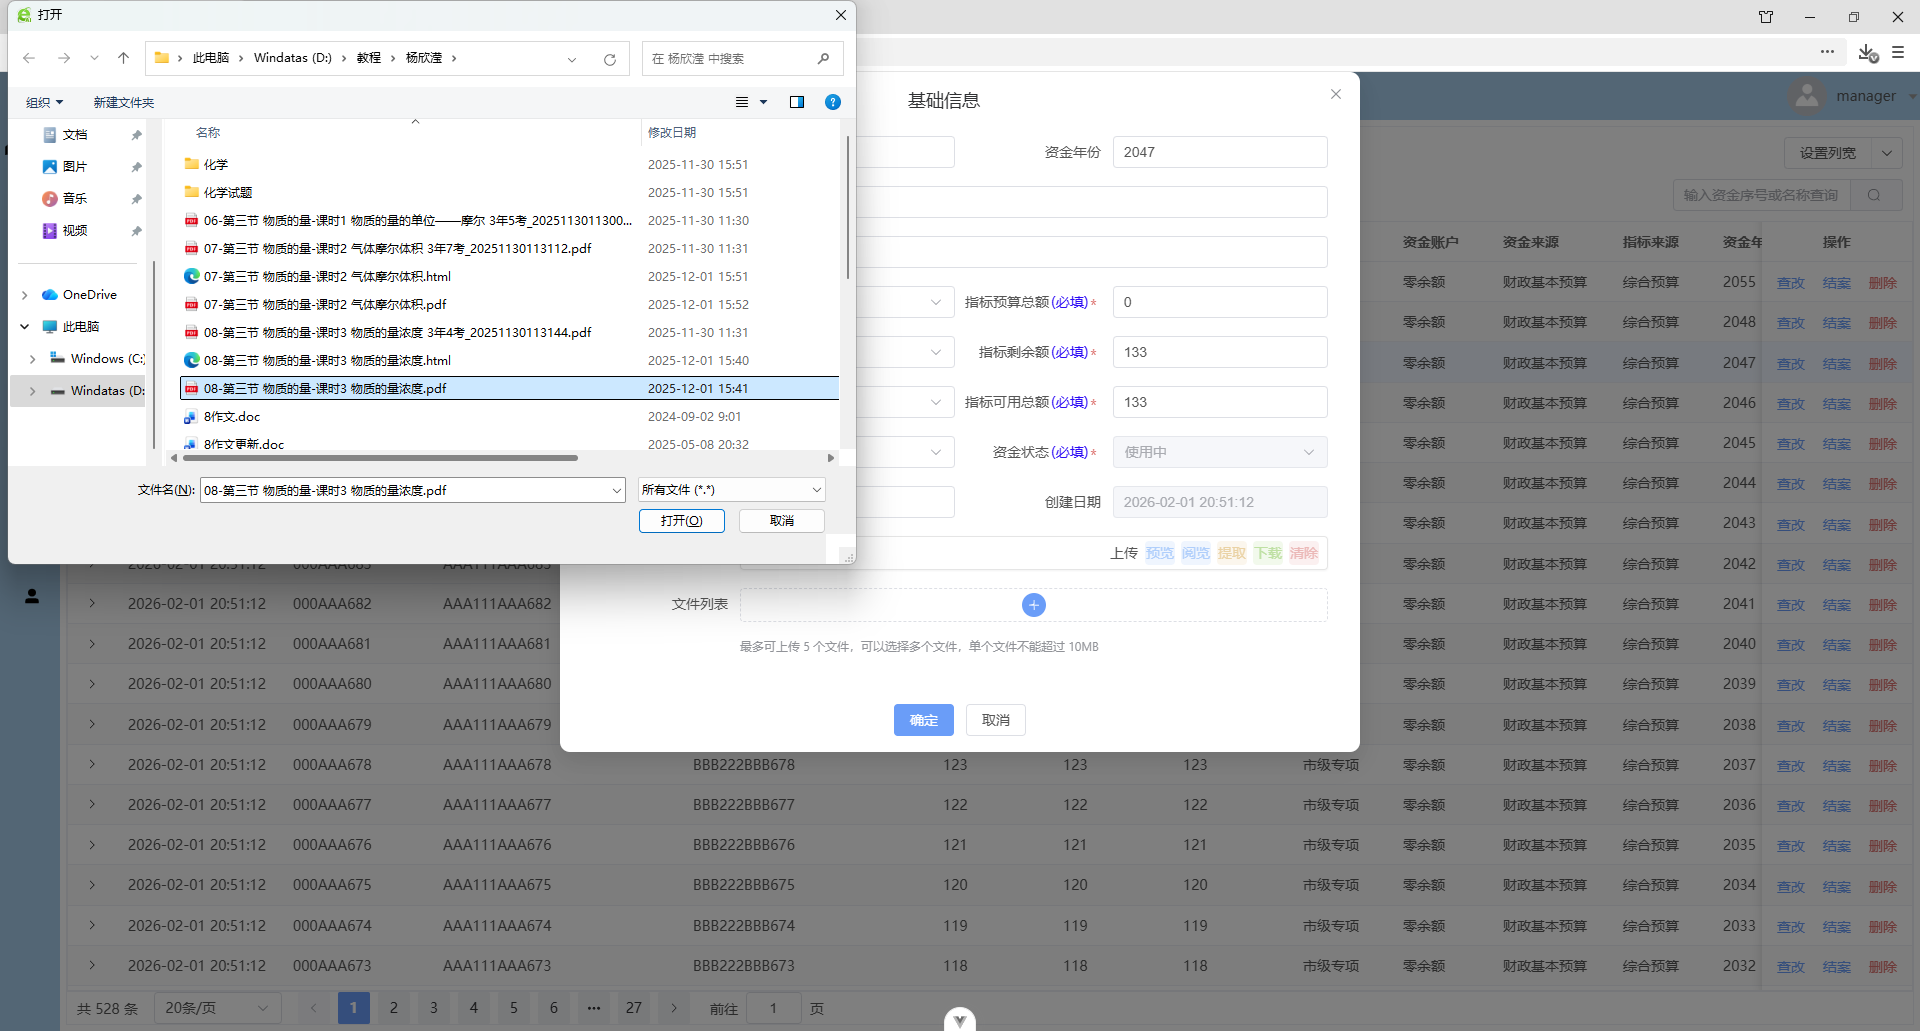Open file type filter 所有文件 dropdown
Screen dimensions: 1920x1031
click(732, 490)
